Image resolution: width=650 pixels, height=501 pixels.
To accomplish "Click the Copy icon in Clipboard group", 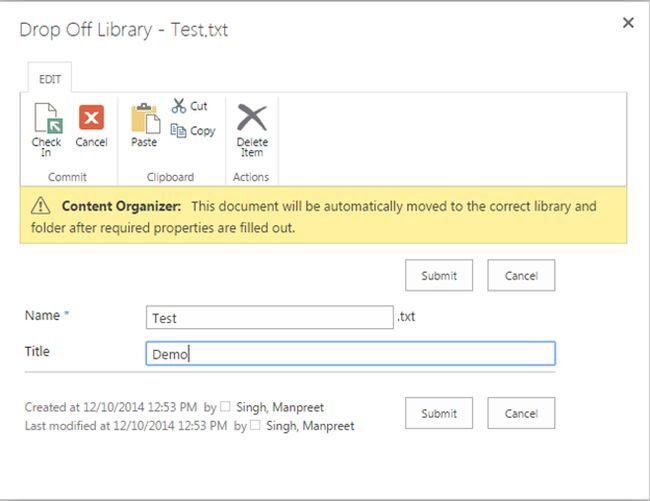I will click(x=179, y=130).
